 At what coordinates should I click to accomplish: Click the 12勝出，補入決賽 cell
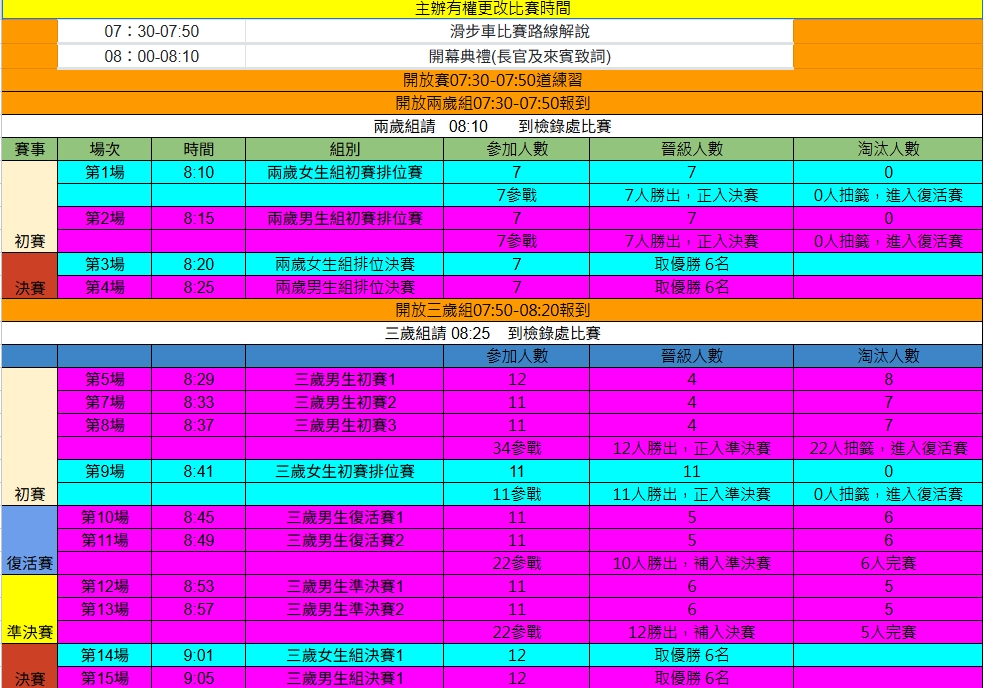tap(691, 632)
